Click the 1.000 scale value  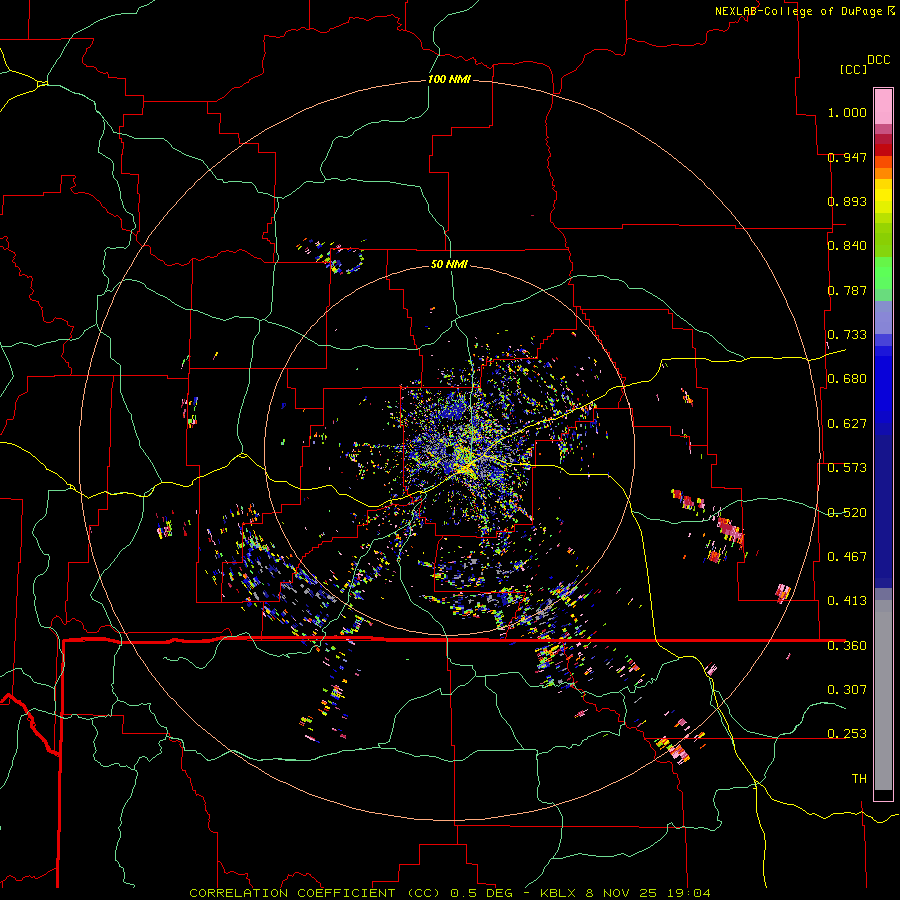coord(847,112)
